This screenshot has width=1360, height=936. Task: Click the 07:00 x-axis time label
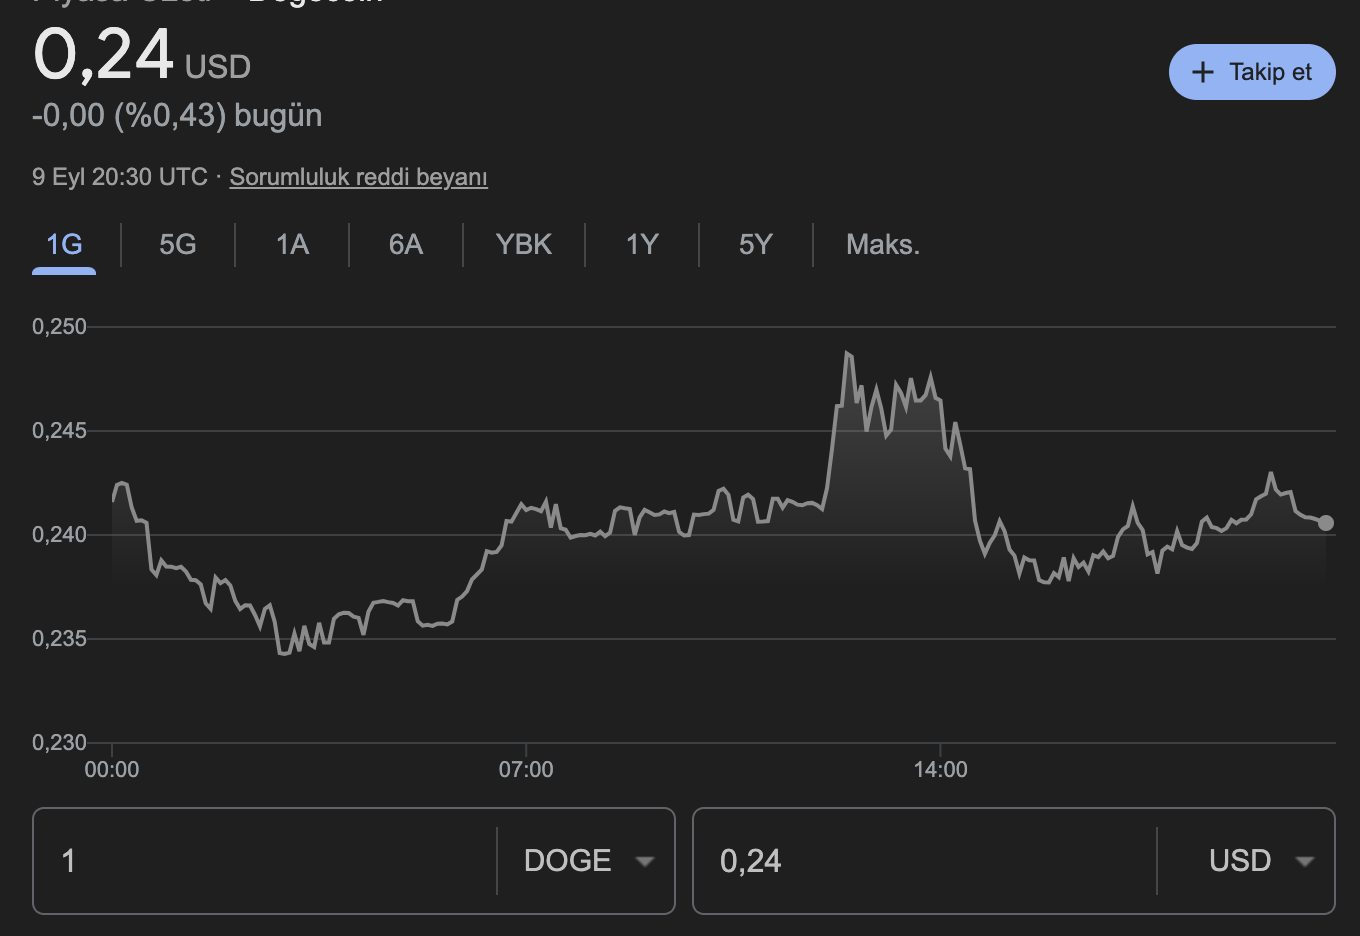coord(526,769)
